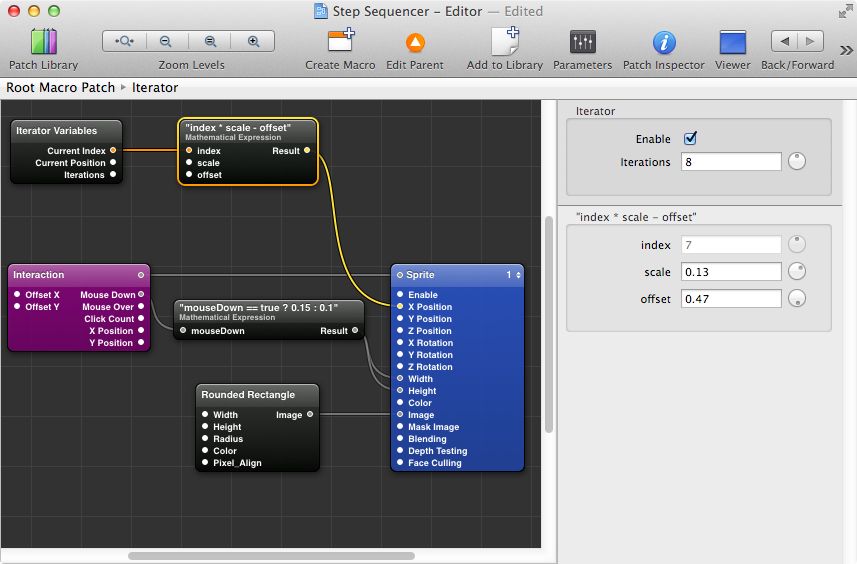Click the Current Index output port

(113, 150)
